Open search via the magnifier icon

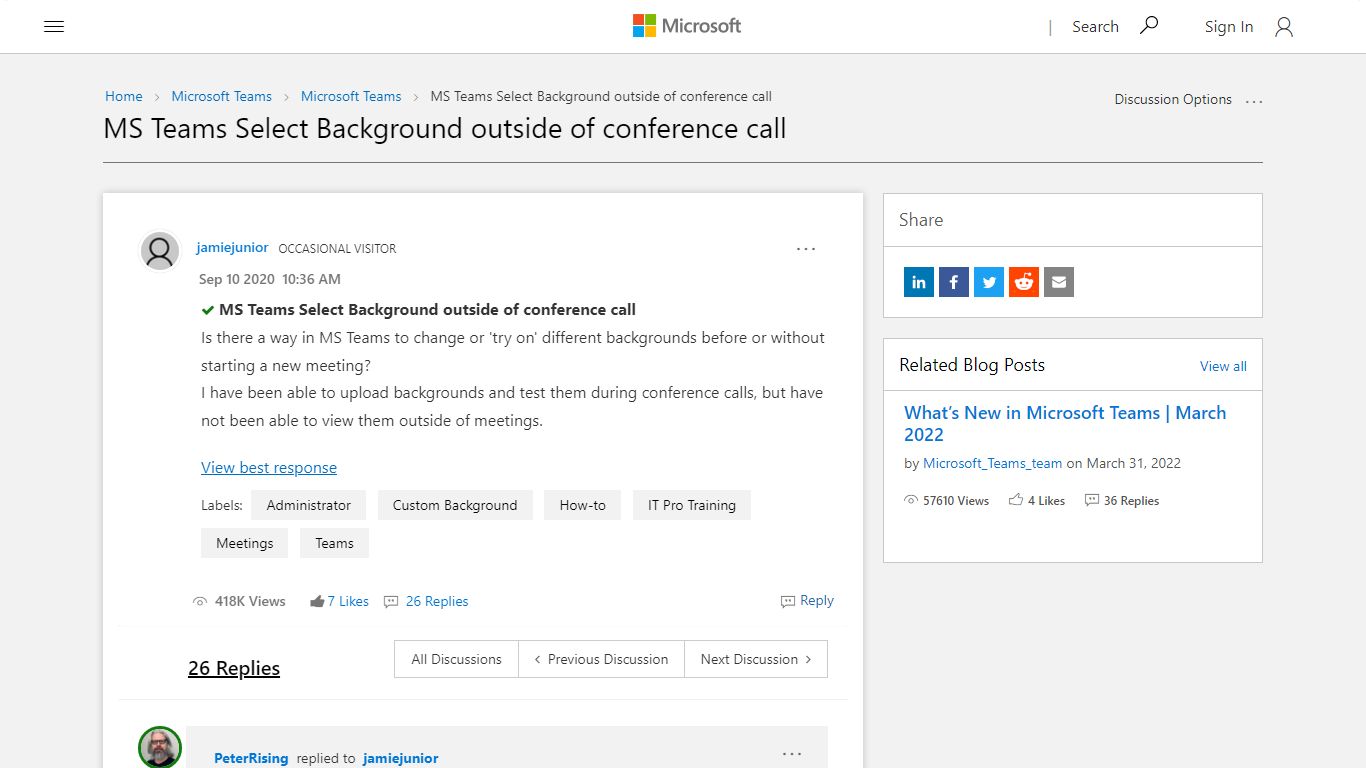pos(1149,26)
